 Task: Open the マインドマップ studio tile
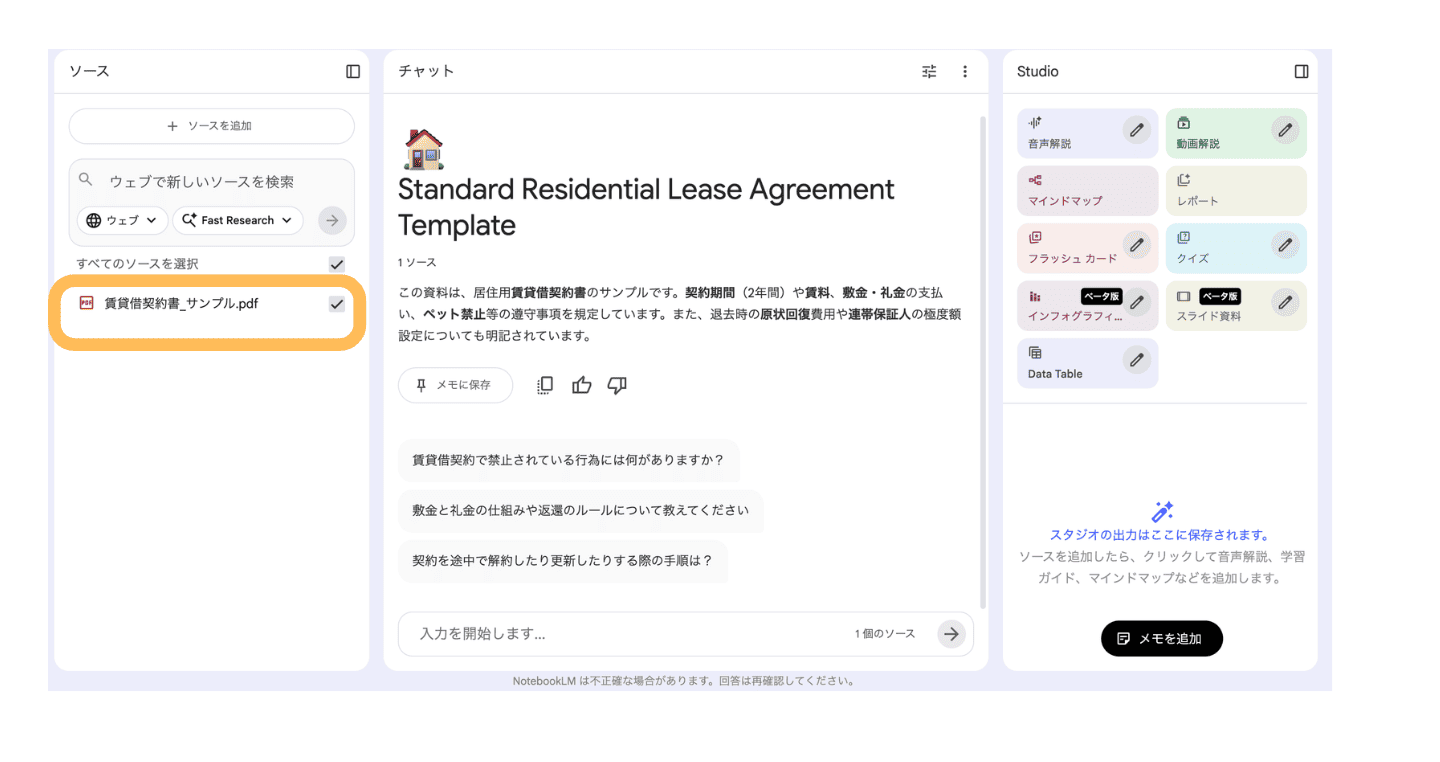point(1087,191)
